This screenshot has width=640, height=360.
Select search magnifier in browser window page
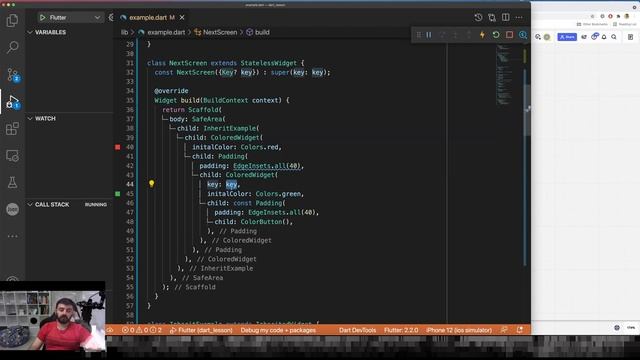tap(614, 37)
